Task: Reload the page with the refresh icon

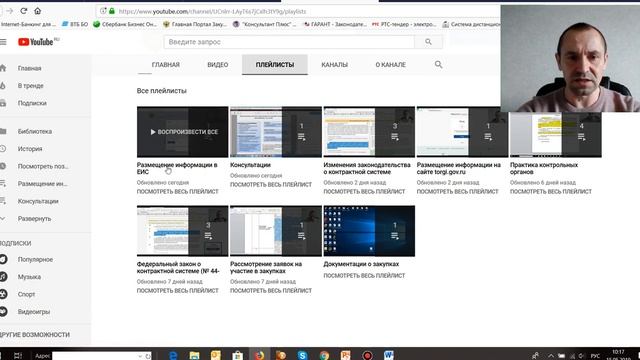Action: (x=24, y=11)
